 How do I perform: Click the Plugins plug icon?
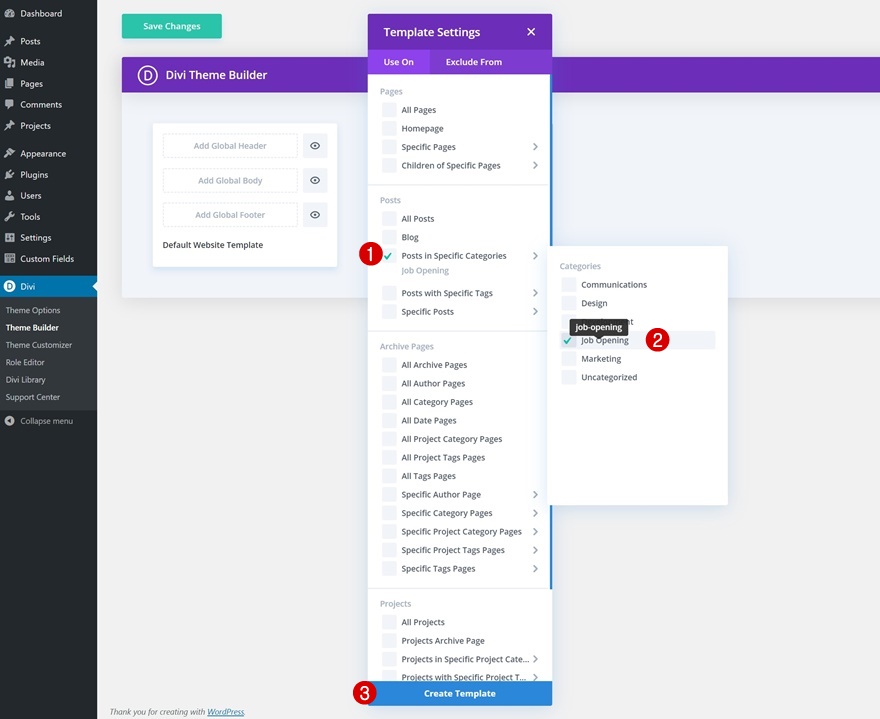pyautogui.click(x=10, y=175)
